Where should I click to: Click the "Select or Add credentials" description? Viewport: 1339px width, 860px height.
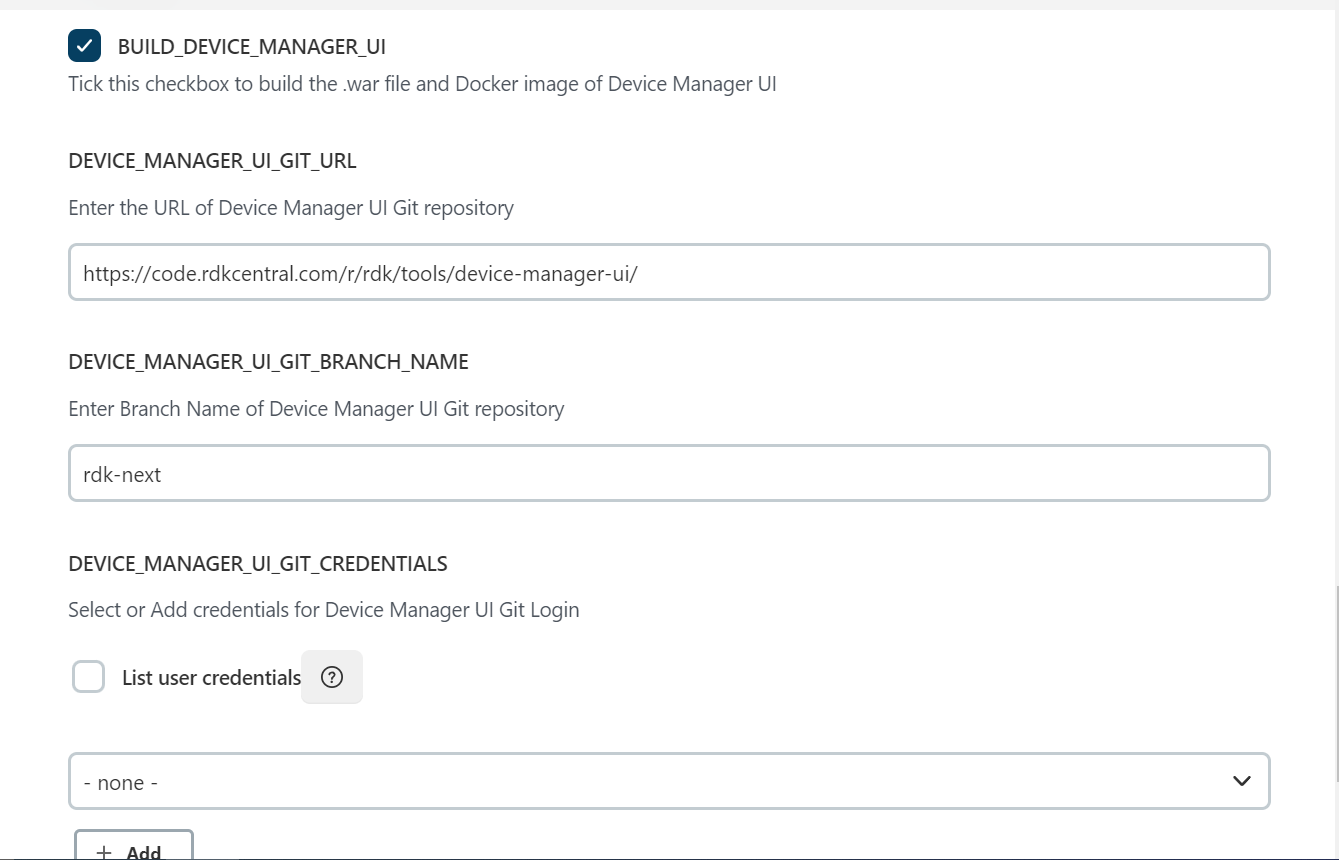click(x=323, y=610)
